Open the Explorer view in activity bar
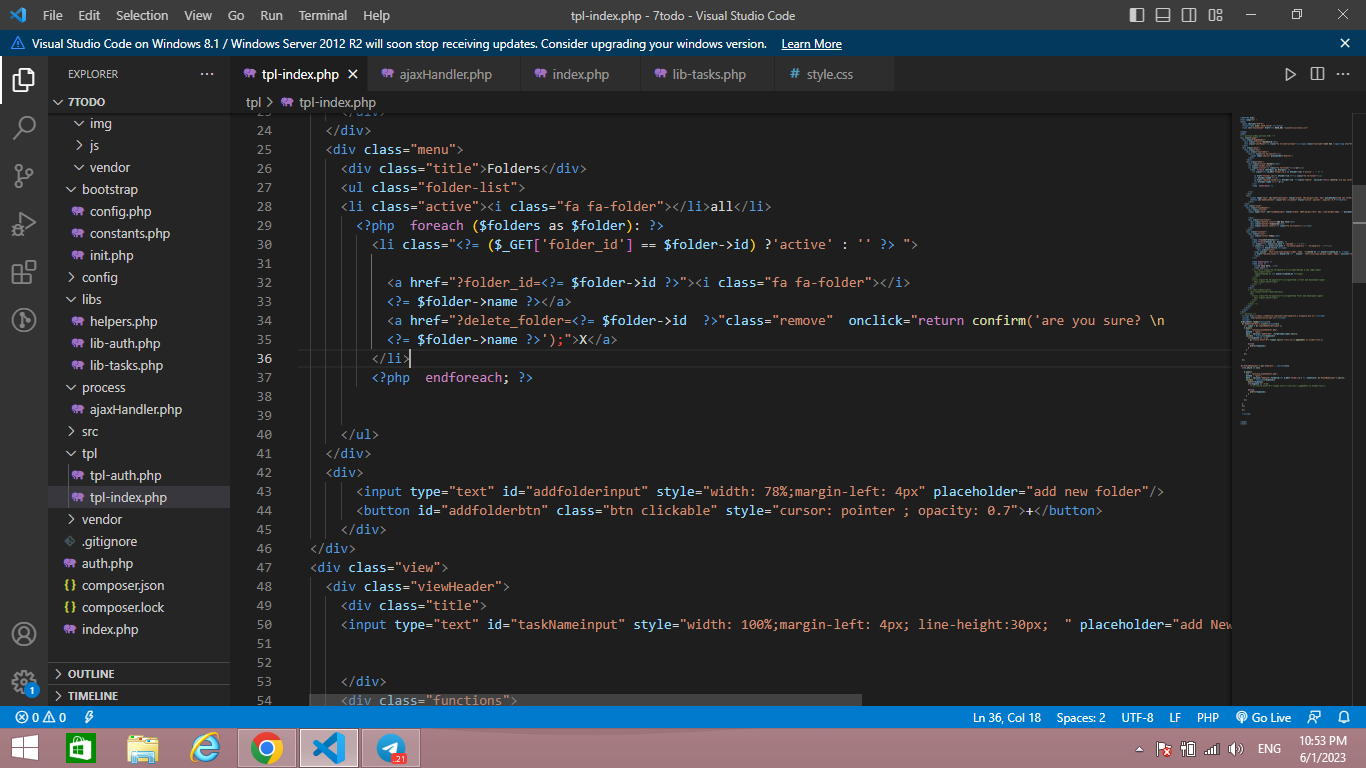The height and width of the screenshot is (768, 1366). [24, 80]
